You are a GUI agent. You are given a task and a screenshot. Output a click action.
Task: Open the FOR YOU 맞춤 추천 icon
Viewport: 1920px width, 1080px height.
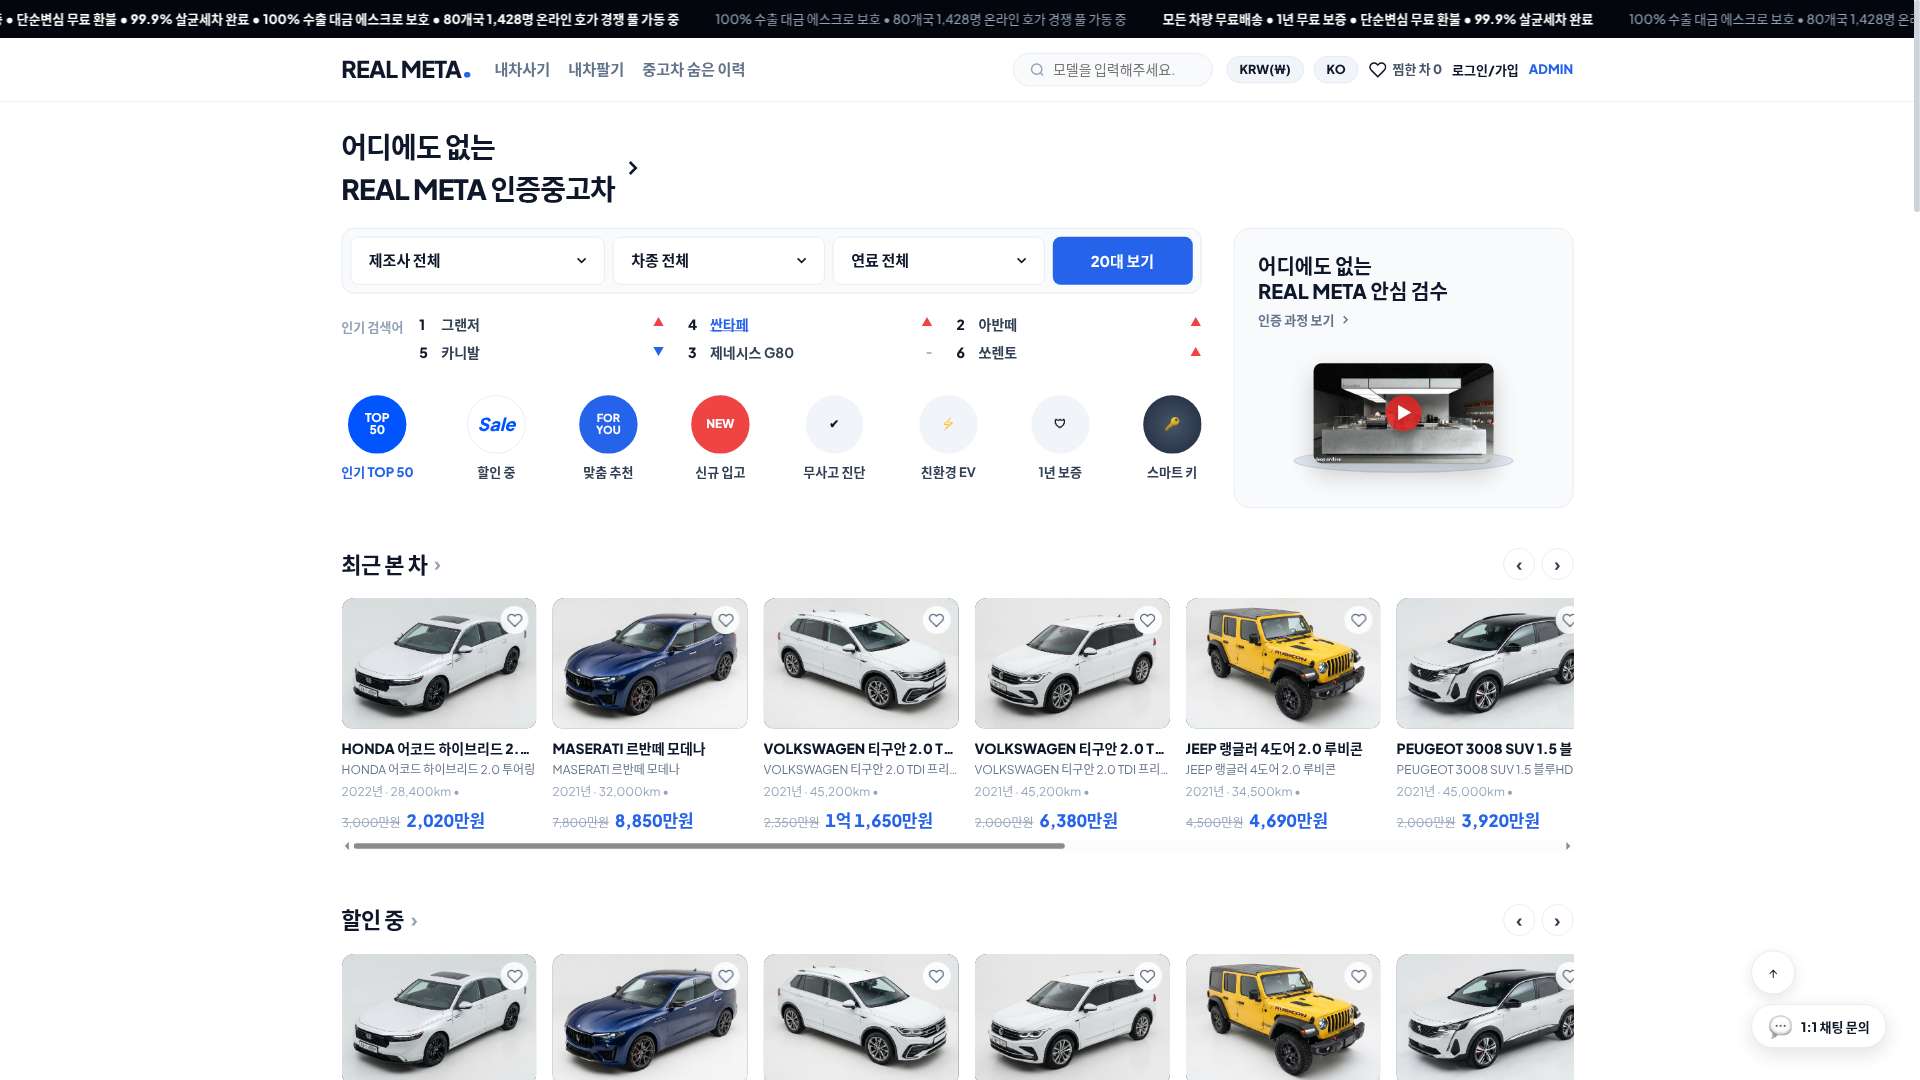pyautogui.click(x=608, y=424)
